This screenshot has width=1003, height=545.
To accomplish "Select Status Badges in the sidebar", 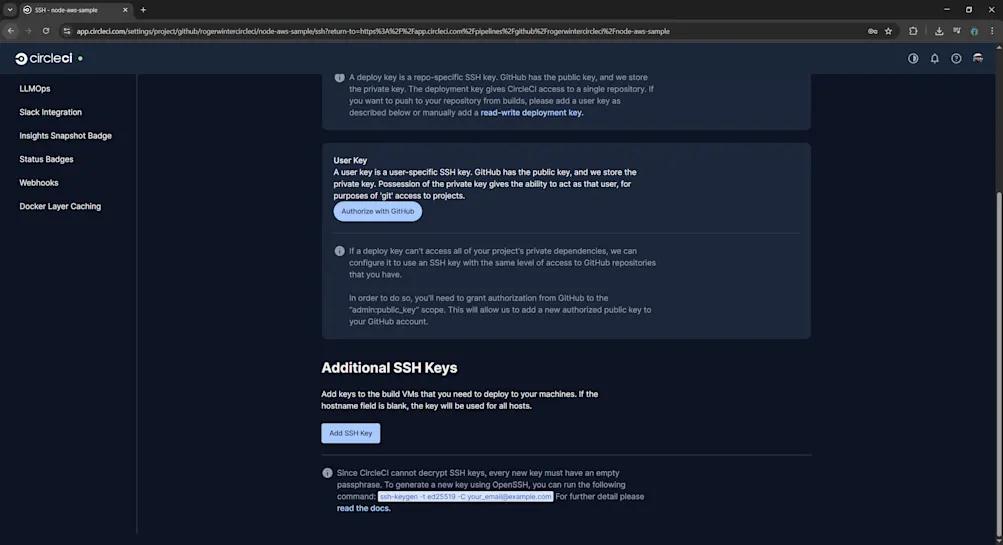I will click(x=46, y=159).
